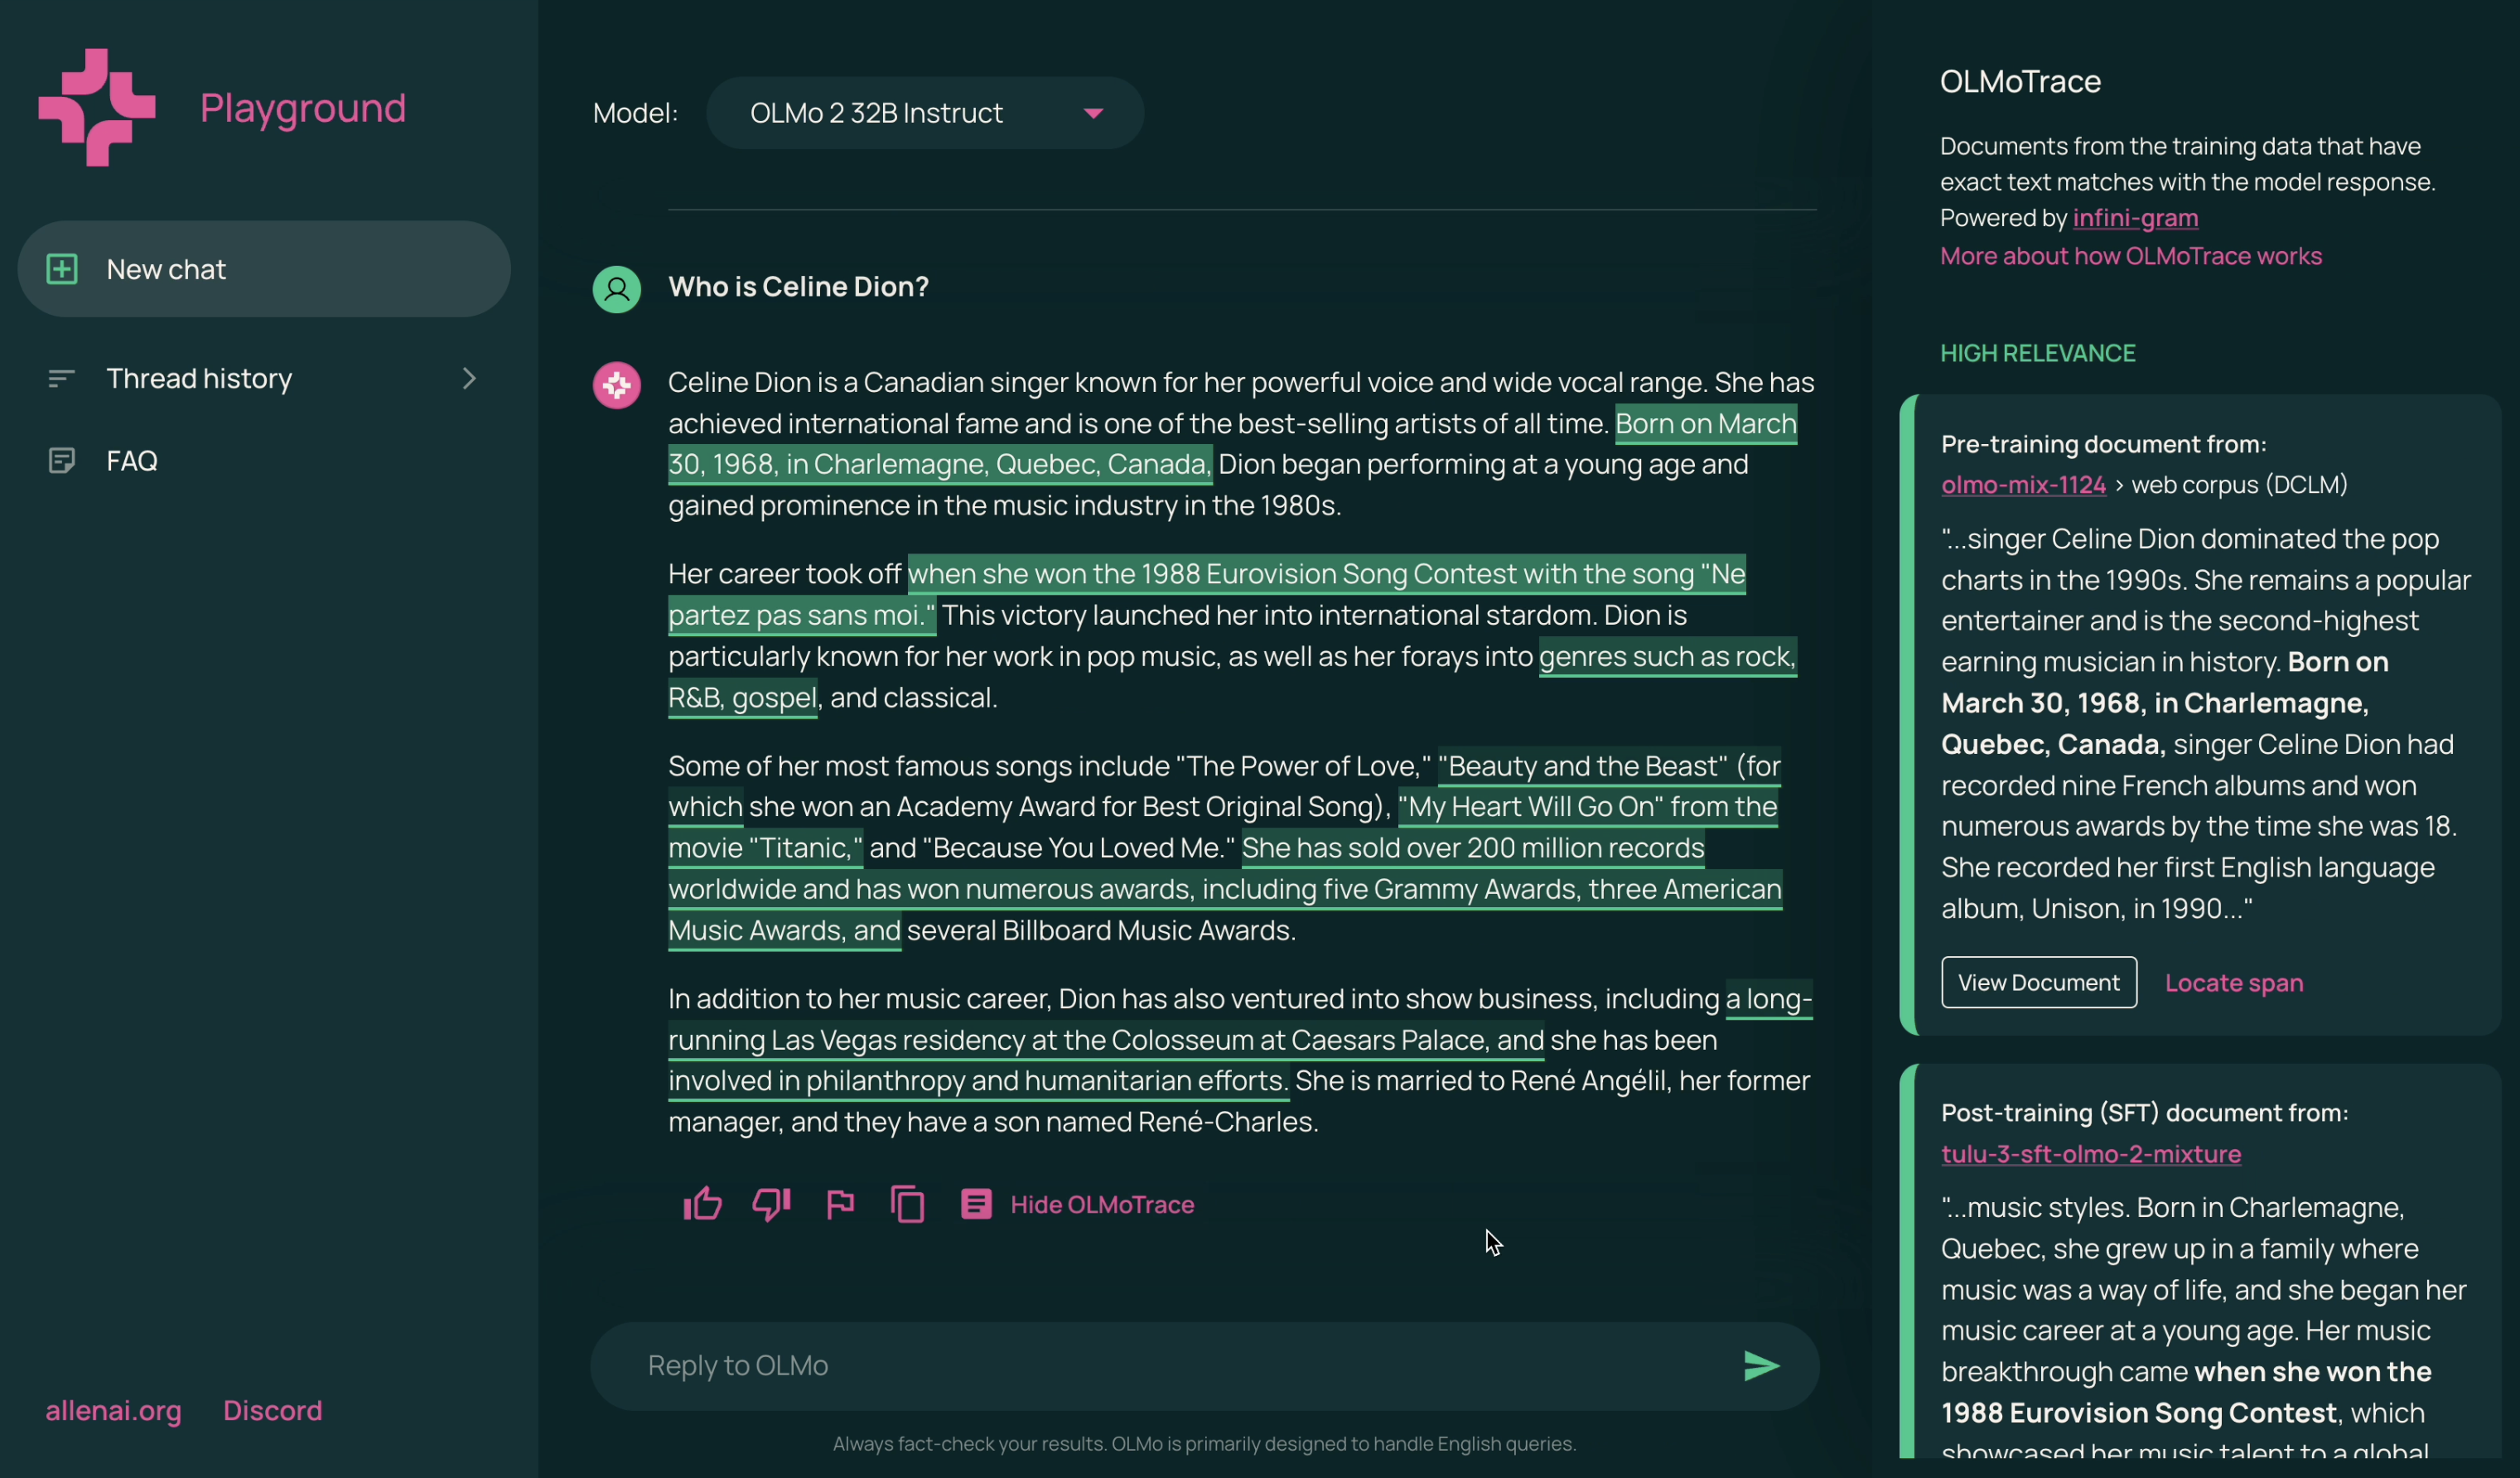Screen dimensions: 2520x1478
Task: Copy the response with the copy icon
Action: 907,1203
